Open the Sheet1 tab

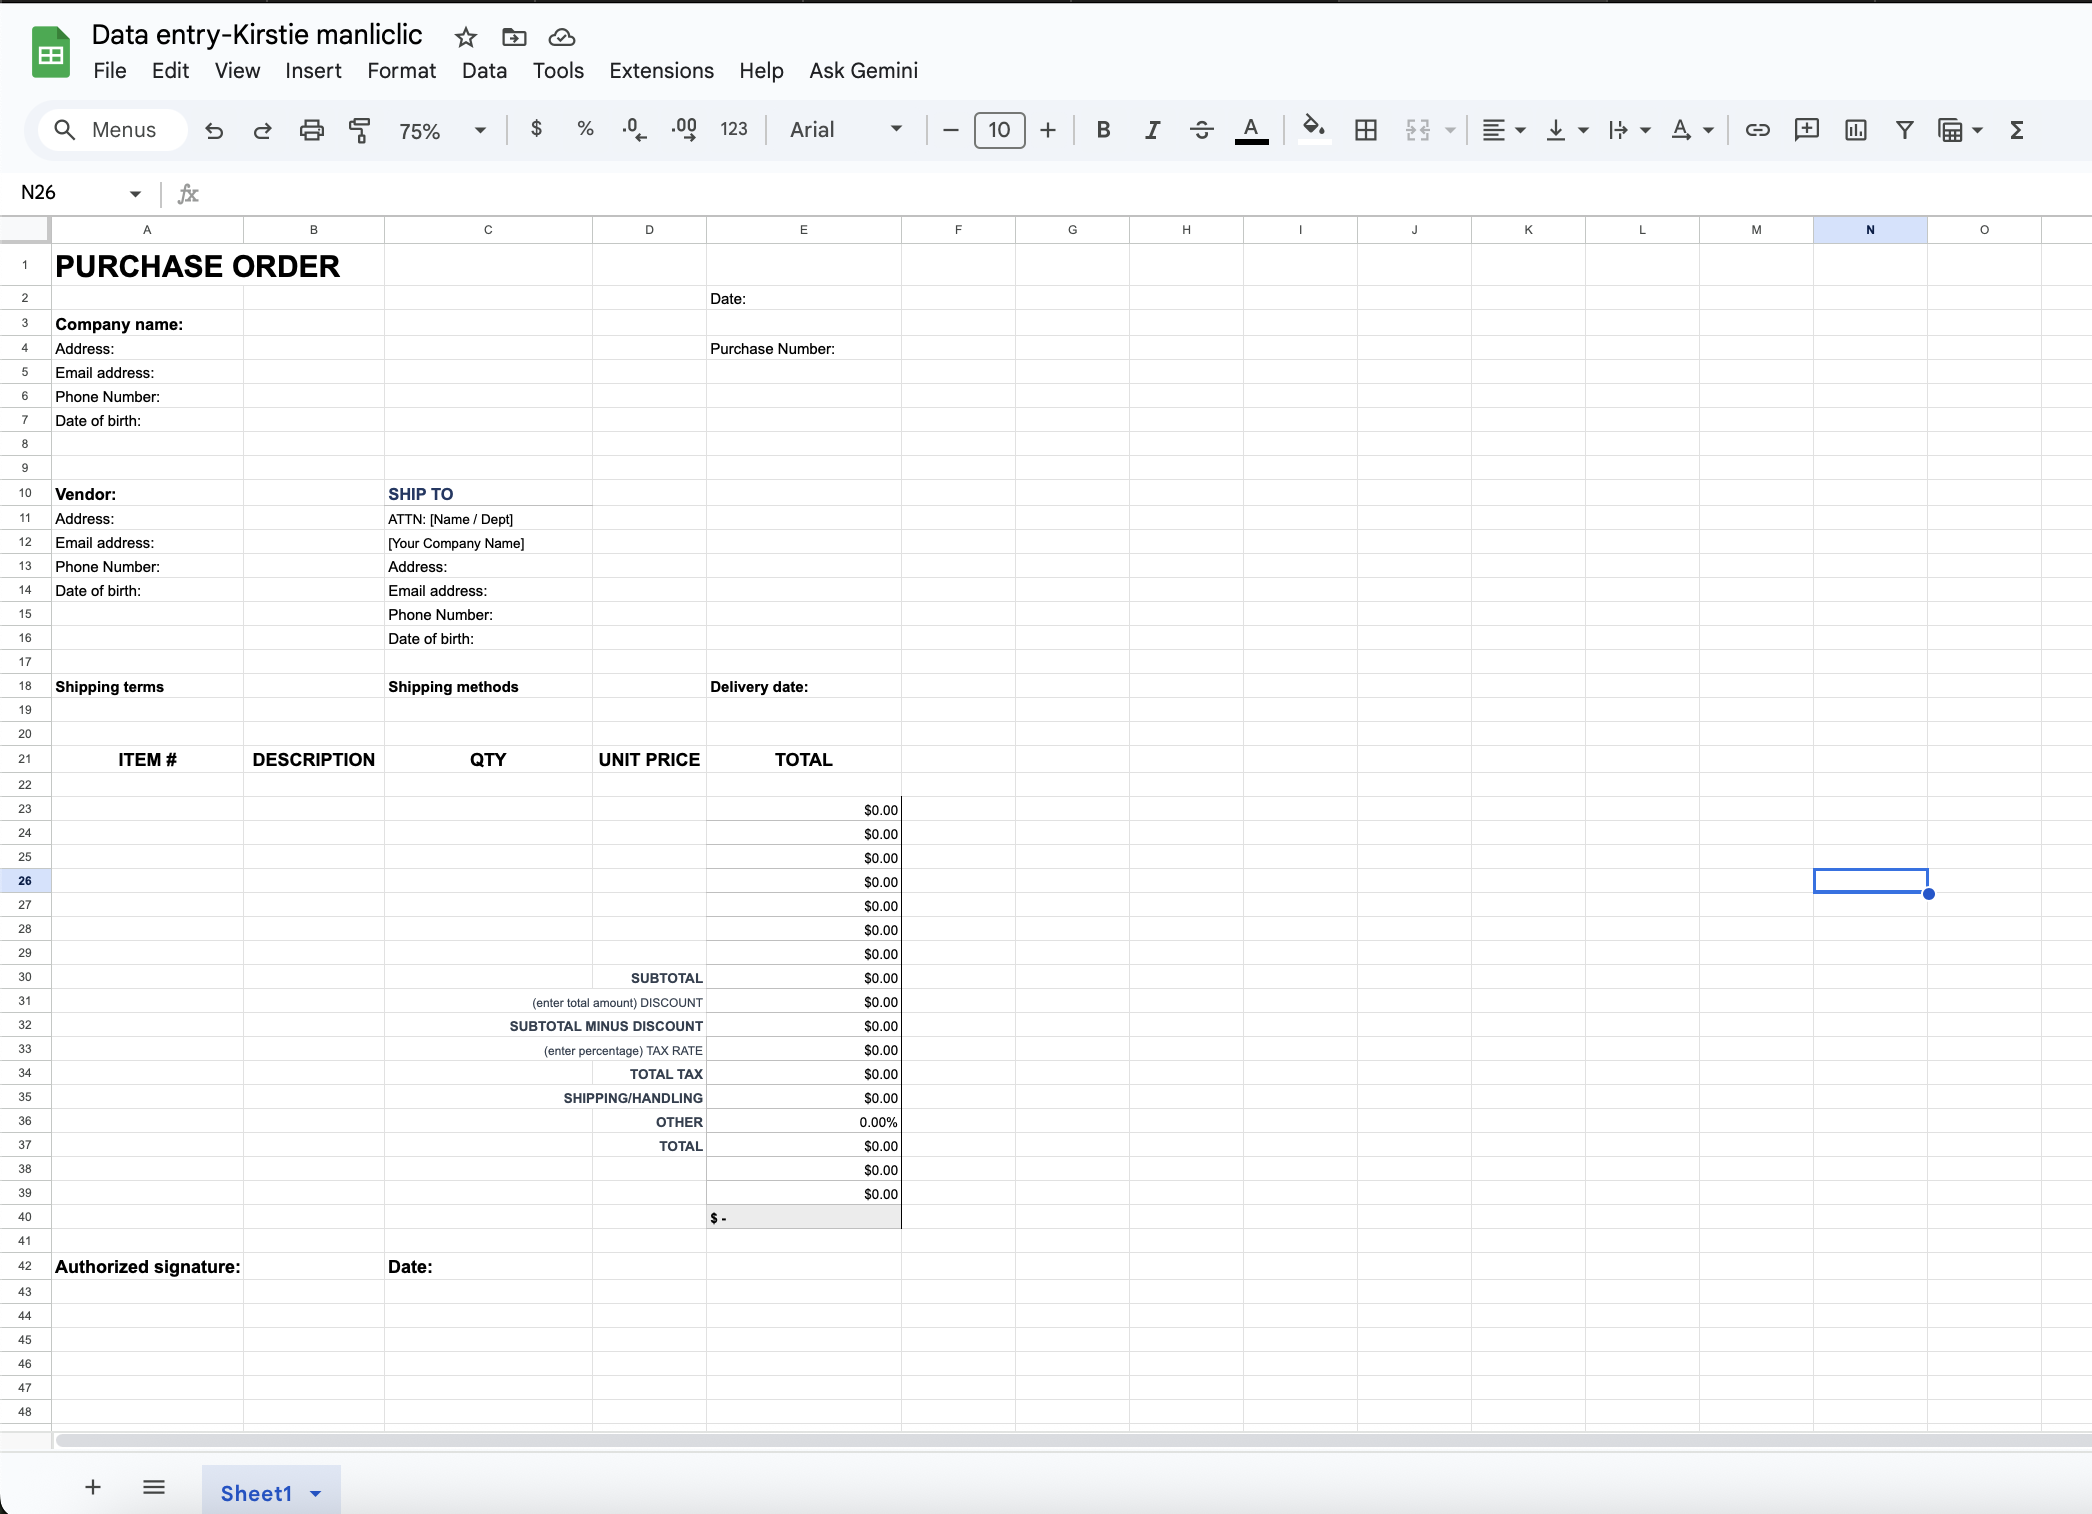256,1493
